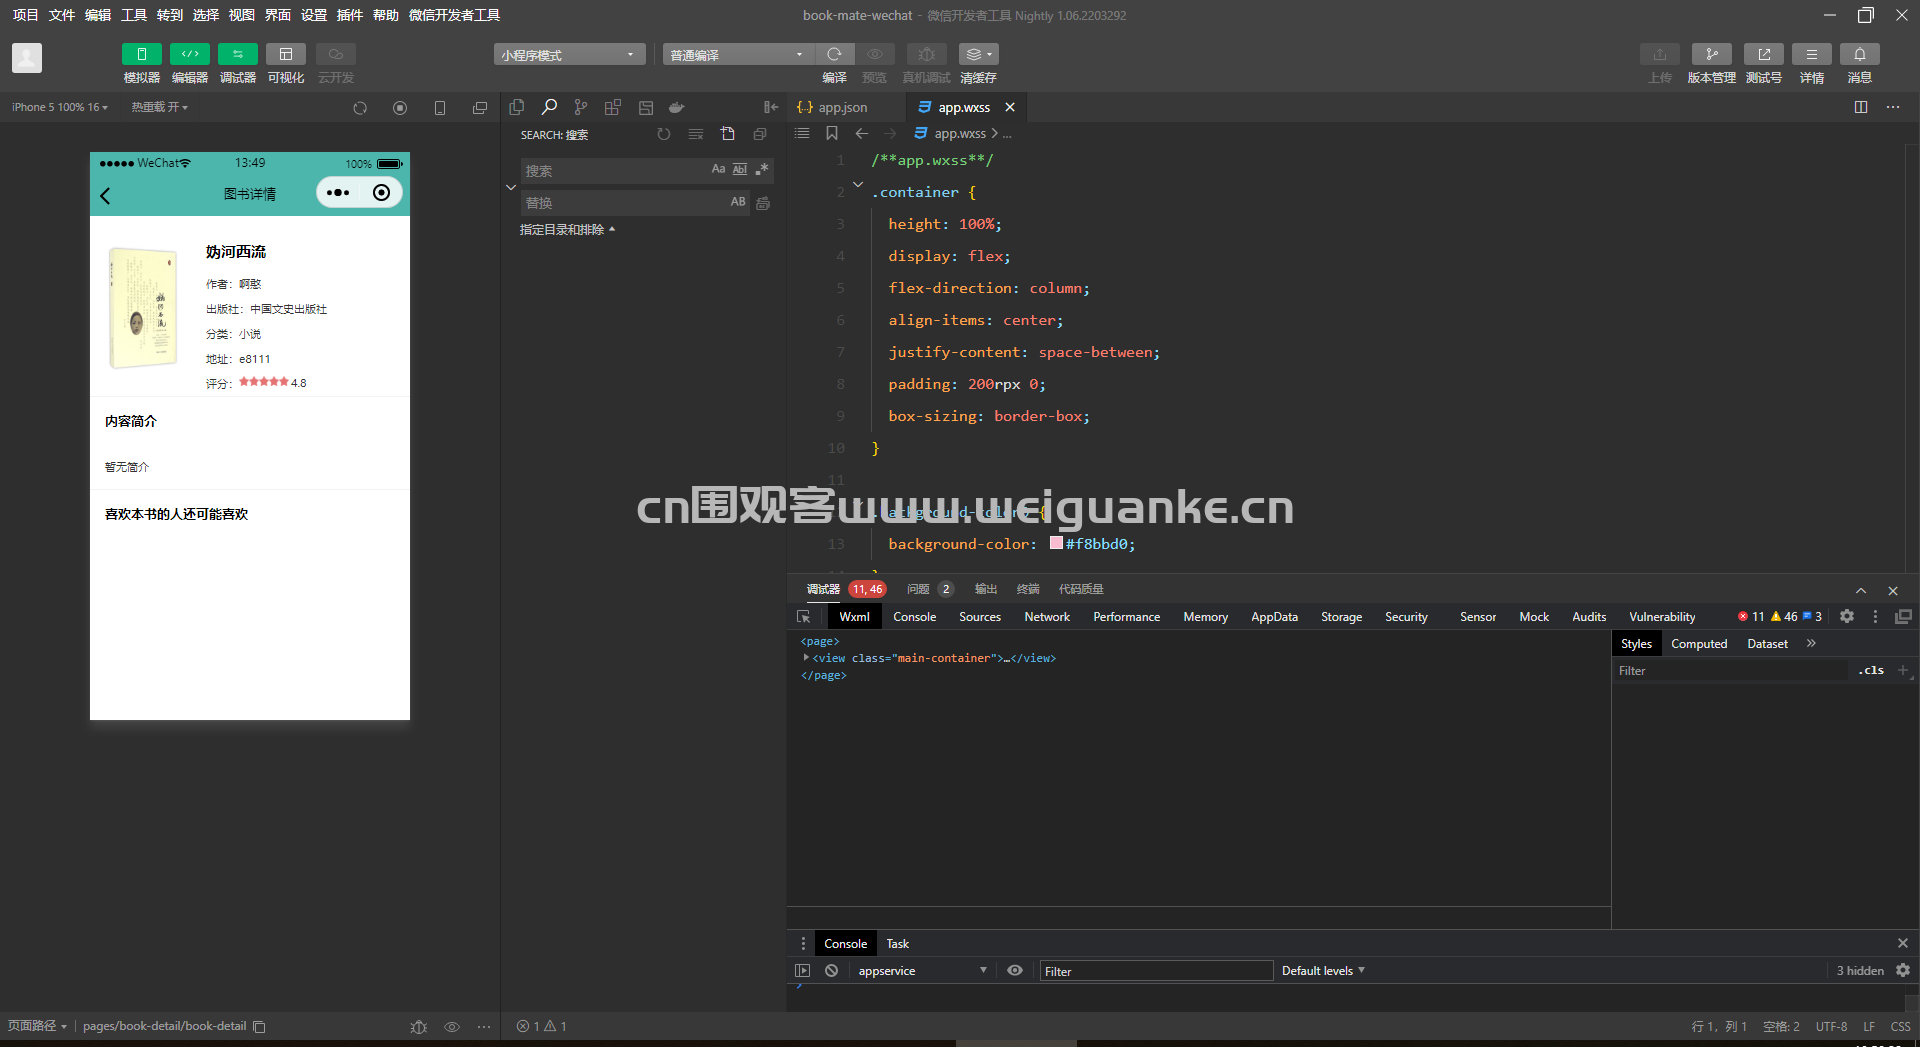Click the #f8bbd0 color swatch
Screen dimensions: 1920x1047
tap(1056, 543)
